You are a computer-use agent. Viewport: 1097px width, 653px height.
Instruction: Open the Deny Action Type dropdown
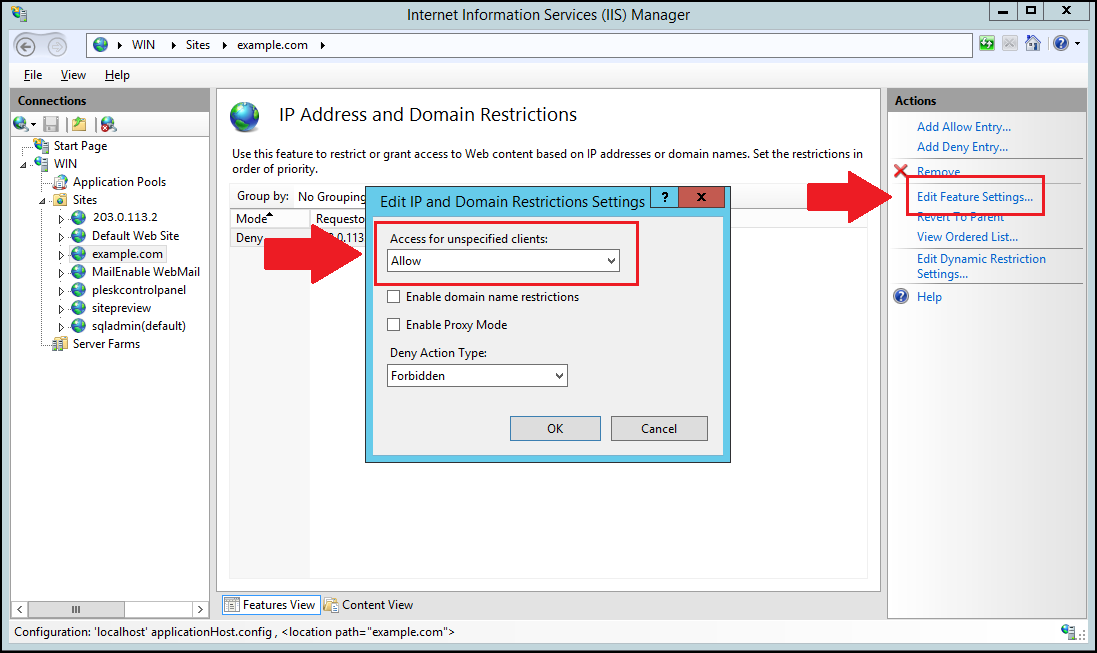[477, 376]
